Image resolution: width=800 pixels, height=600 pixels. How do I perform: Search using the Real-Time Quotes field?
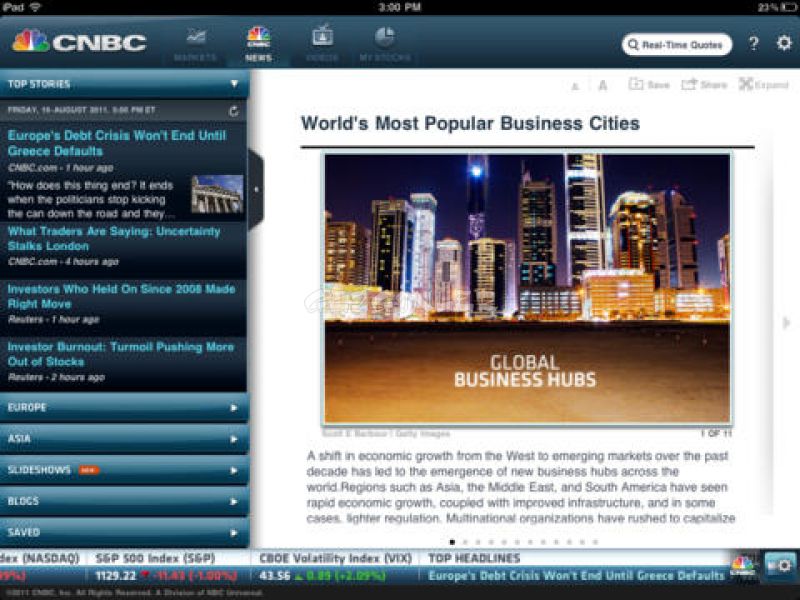(x=677, y=44)
